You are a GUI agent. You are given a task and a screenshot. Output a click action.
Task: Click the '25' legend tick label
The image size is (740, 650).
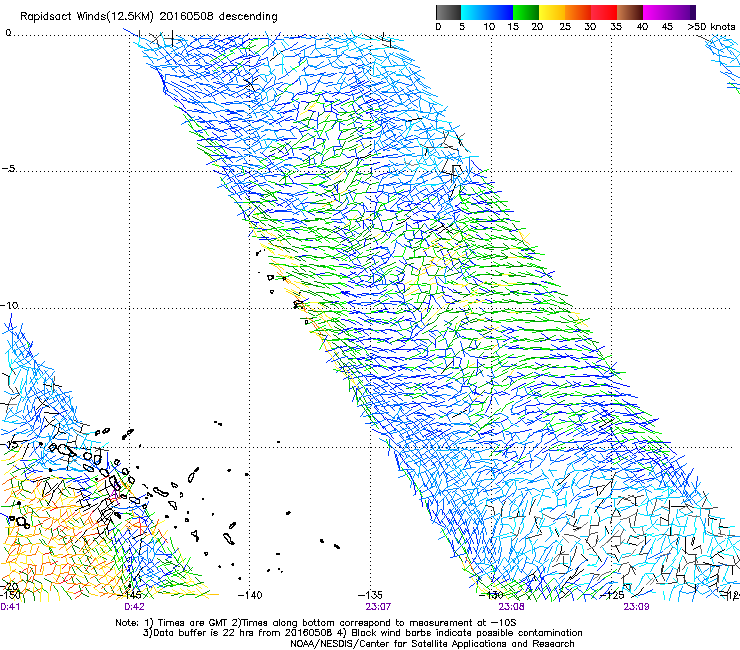(565, 27)
